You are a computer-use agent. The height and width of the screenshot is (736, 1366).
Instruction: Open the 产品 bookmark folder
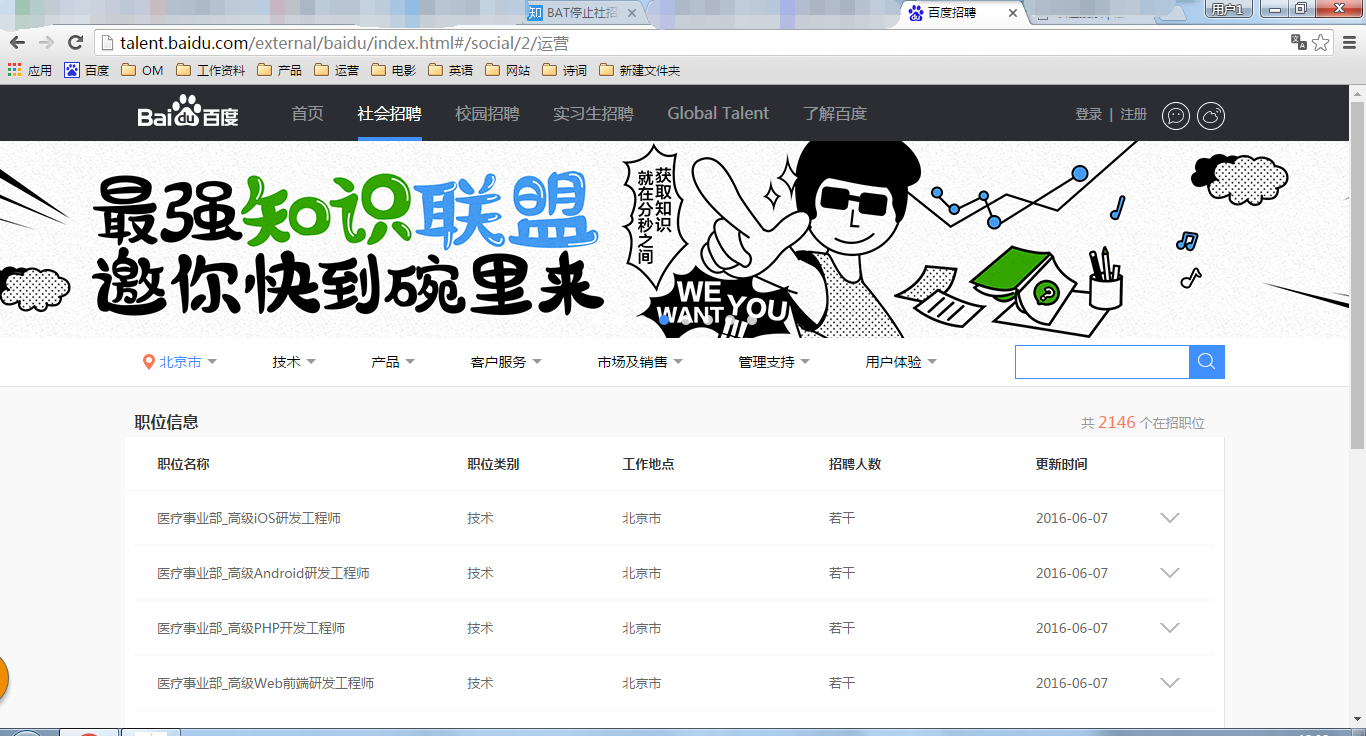(x=279, y=70)
